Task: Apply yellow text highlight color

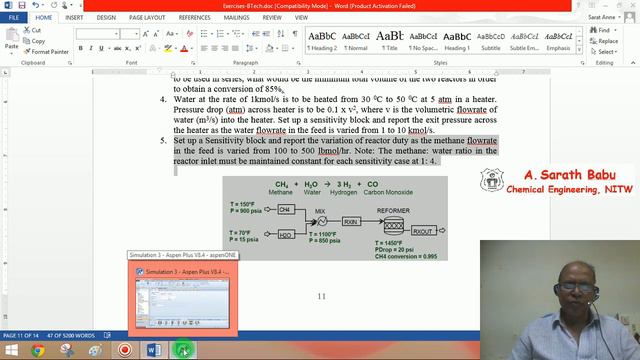Action: coord(168,49)
